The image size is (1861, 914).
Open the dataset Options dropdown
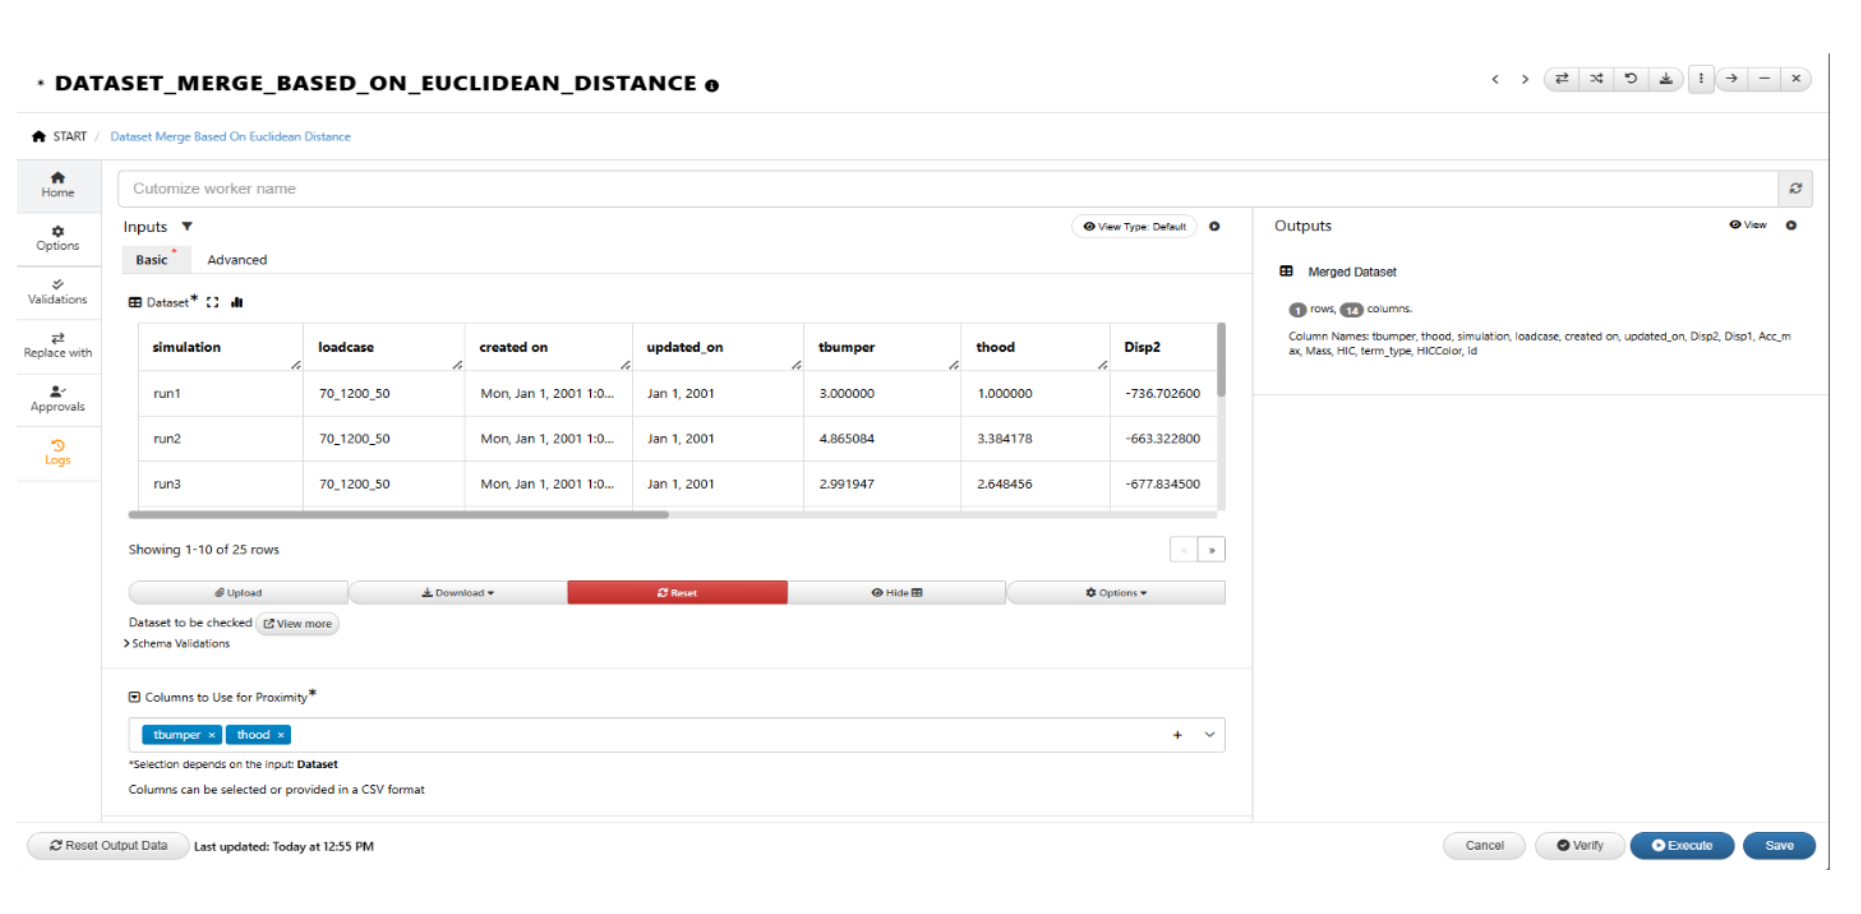(1116, 593)
